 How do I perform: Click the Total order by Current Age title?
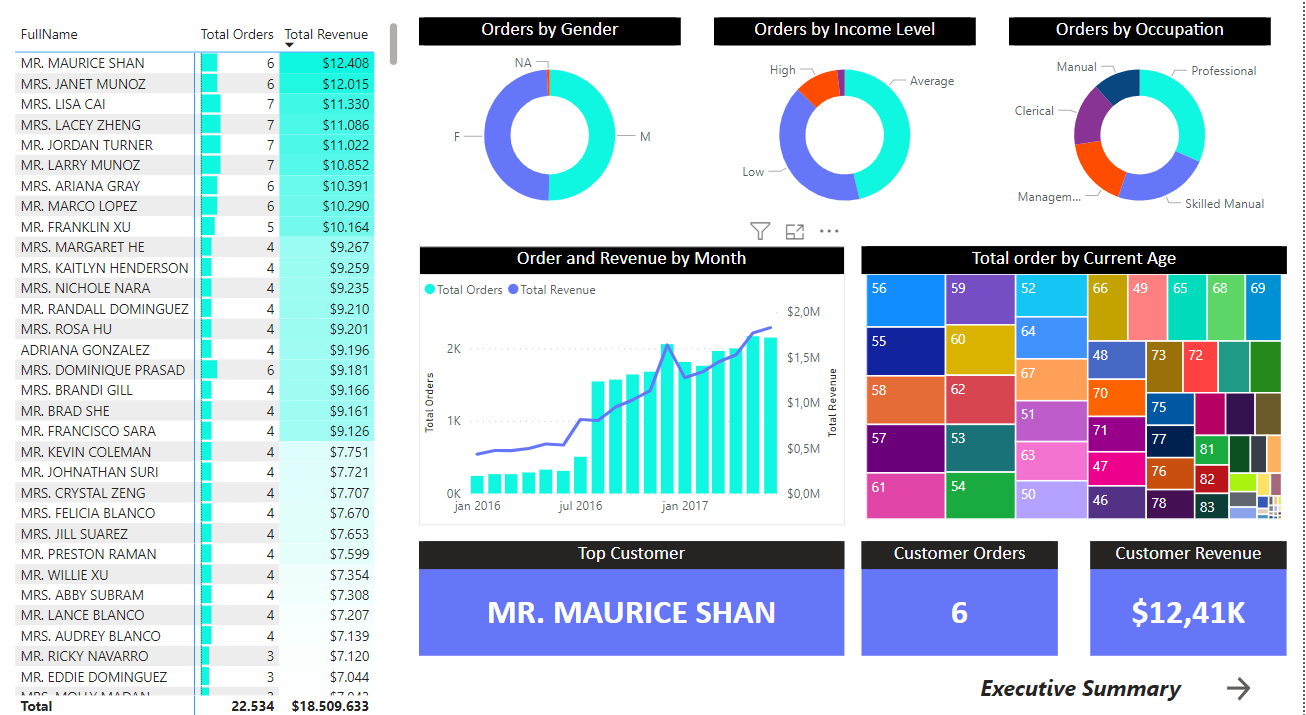[x=1074, y=258]
